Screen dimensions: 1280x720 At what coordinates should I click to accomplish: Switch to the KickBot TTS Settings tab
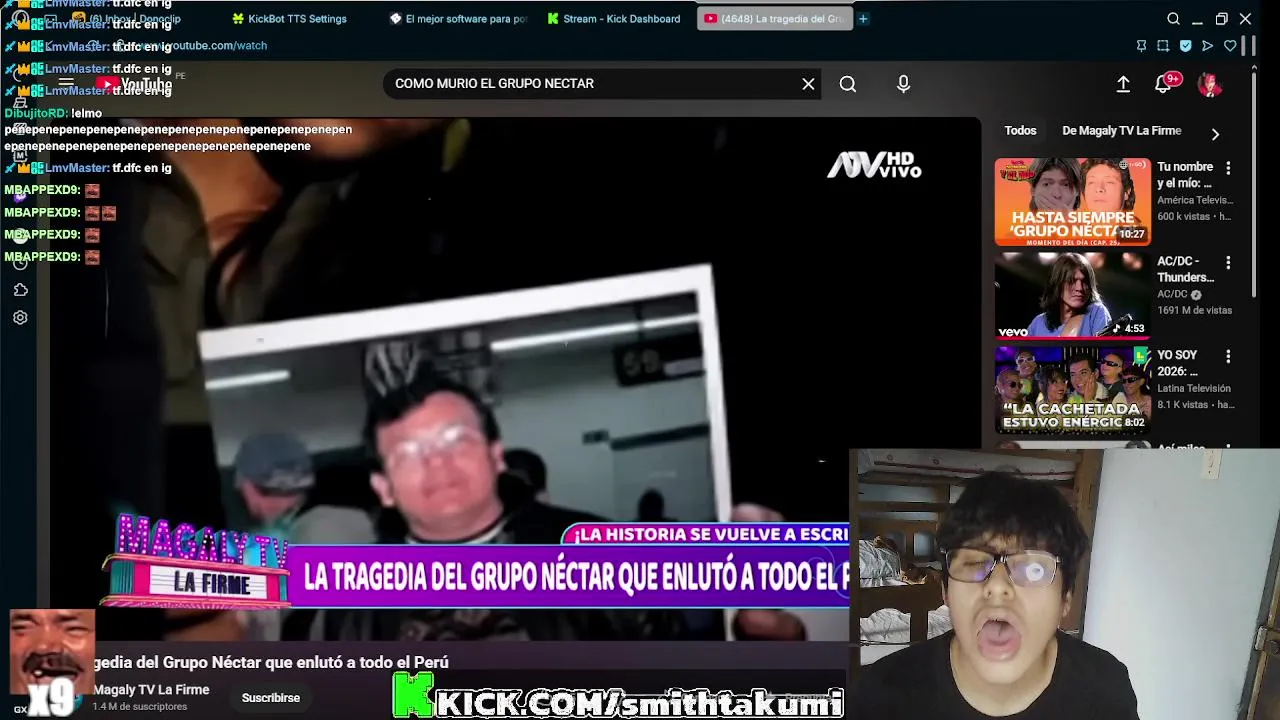click(x=290, y=19)
